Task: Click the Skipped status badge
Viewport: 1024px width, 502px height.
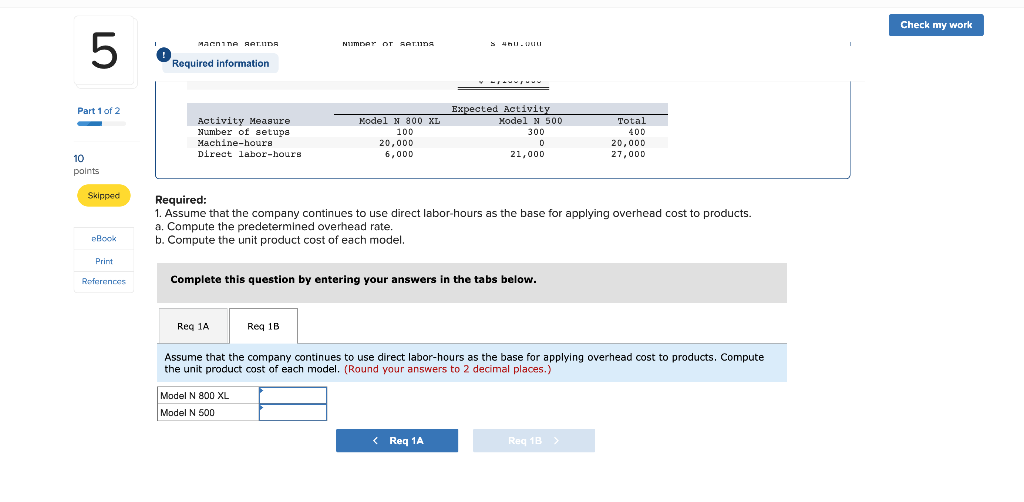Action: [104, 195]
